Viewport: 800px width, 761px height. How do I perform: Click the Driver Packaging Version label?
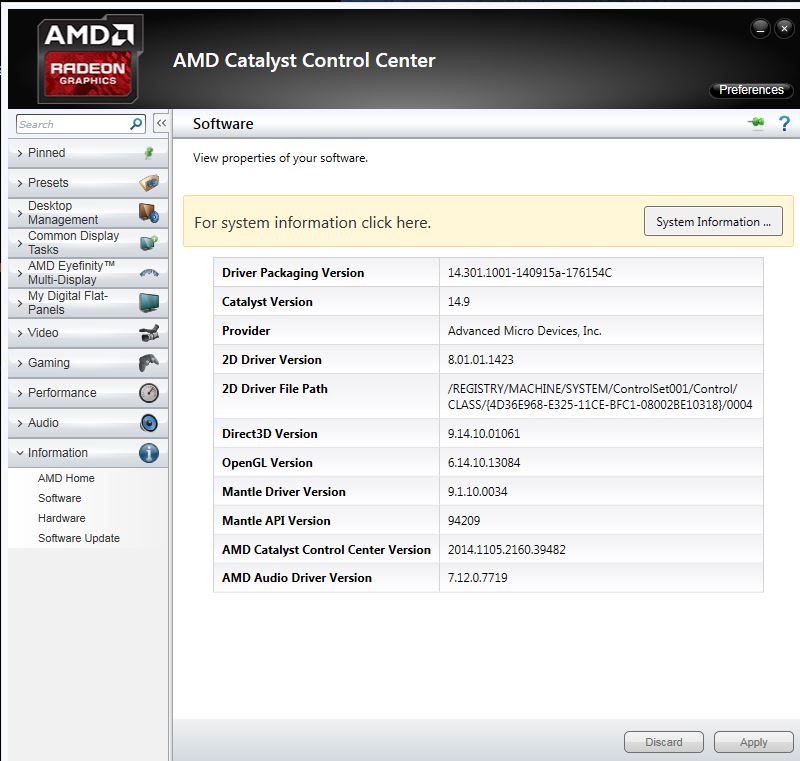coord(293,273)
